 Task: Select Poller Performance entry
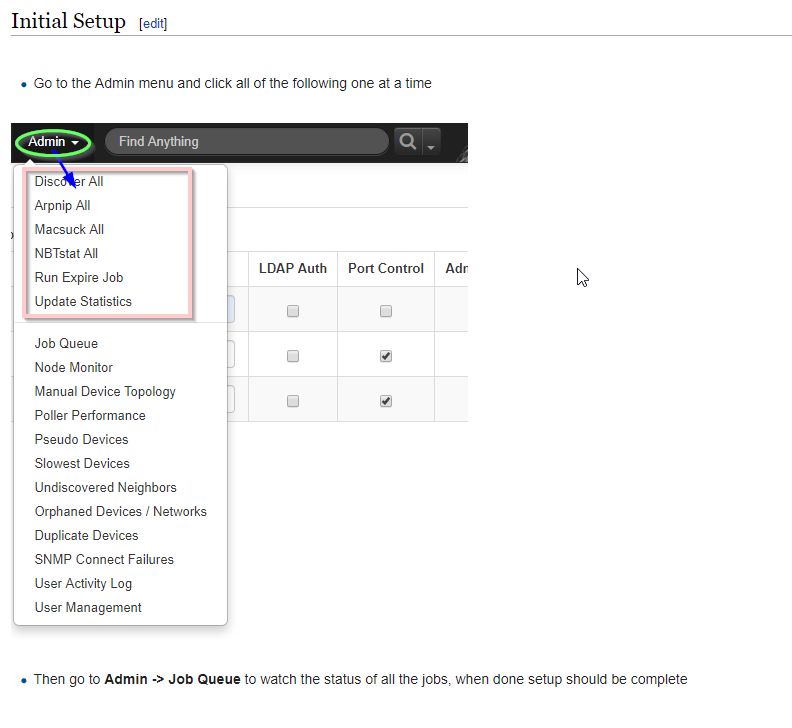(x=90, y=415)
